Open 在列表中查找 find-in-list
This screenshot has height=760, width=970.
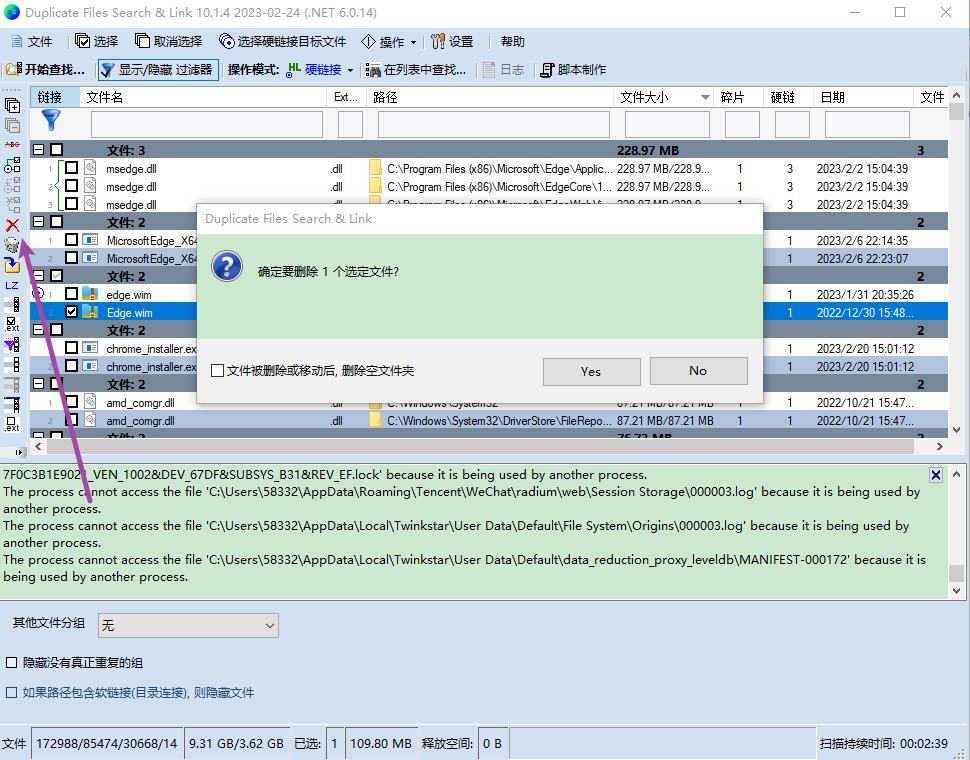416,69
